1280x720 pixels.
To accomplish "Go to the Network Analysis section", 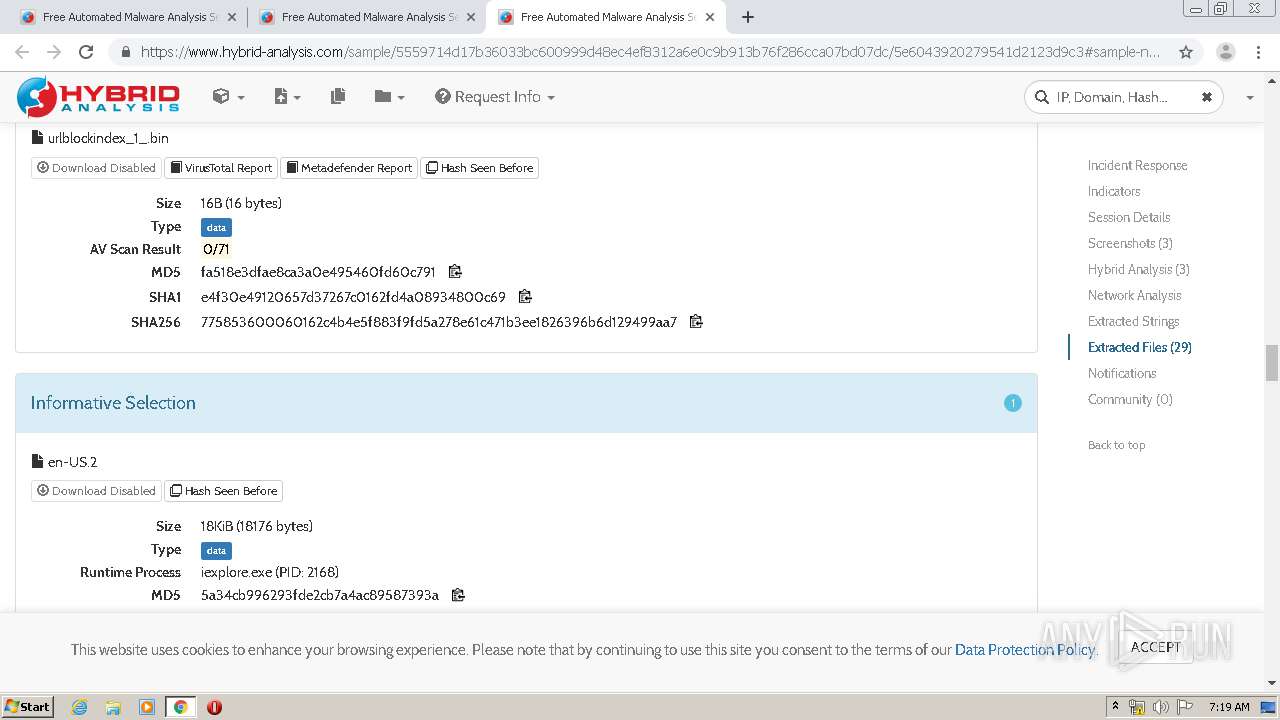I will [1134, 295].
